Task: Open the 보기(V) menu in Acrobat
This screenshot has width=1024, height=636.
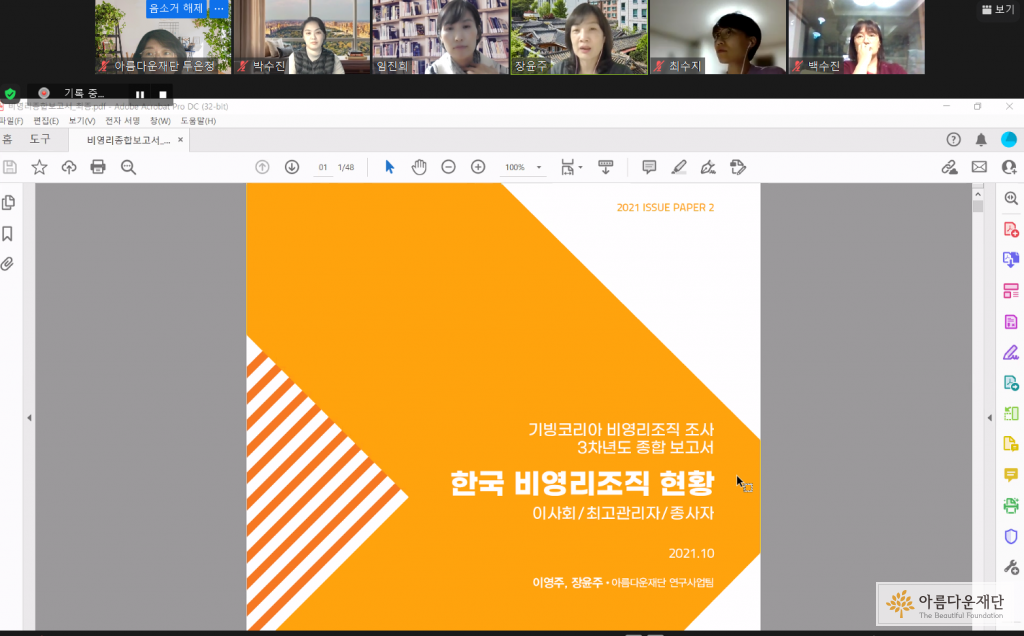Action: (82, 121)
